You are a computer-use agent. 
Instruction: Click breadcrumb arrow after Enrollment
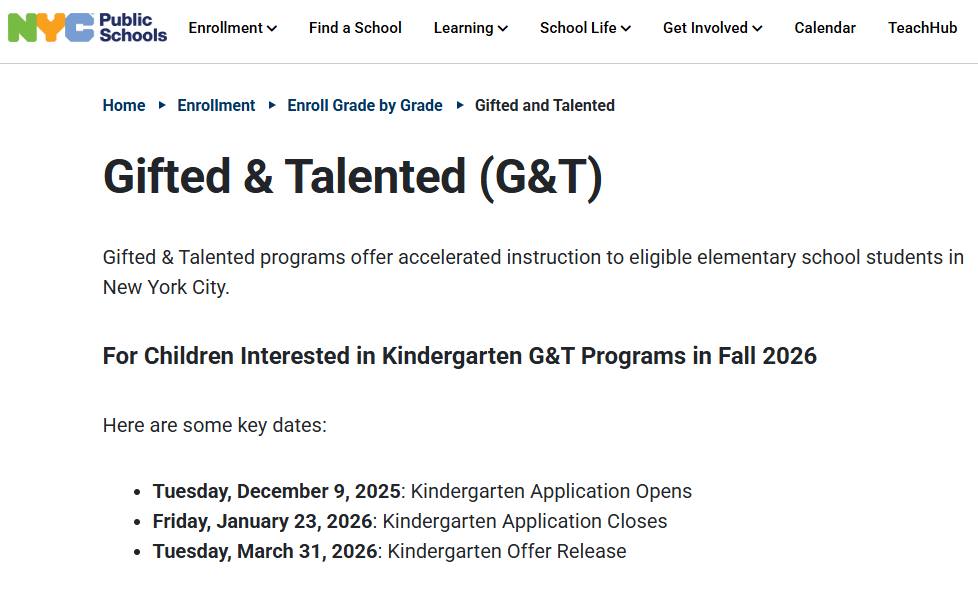coord(272,105)
